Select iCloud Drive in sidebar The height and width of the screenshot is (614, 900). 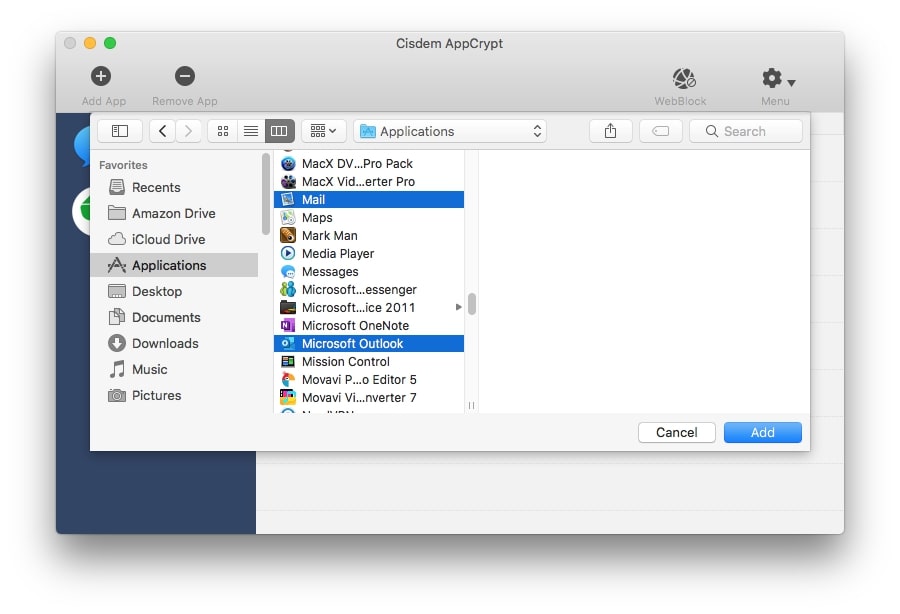click(x=174, y=239)
